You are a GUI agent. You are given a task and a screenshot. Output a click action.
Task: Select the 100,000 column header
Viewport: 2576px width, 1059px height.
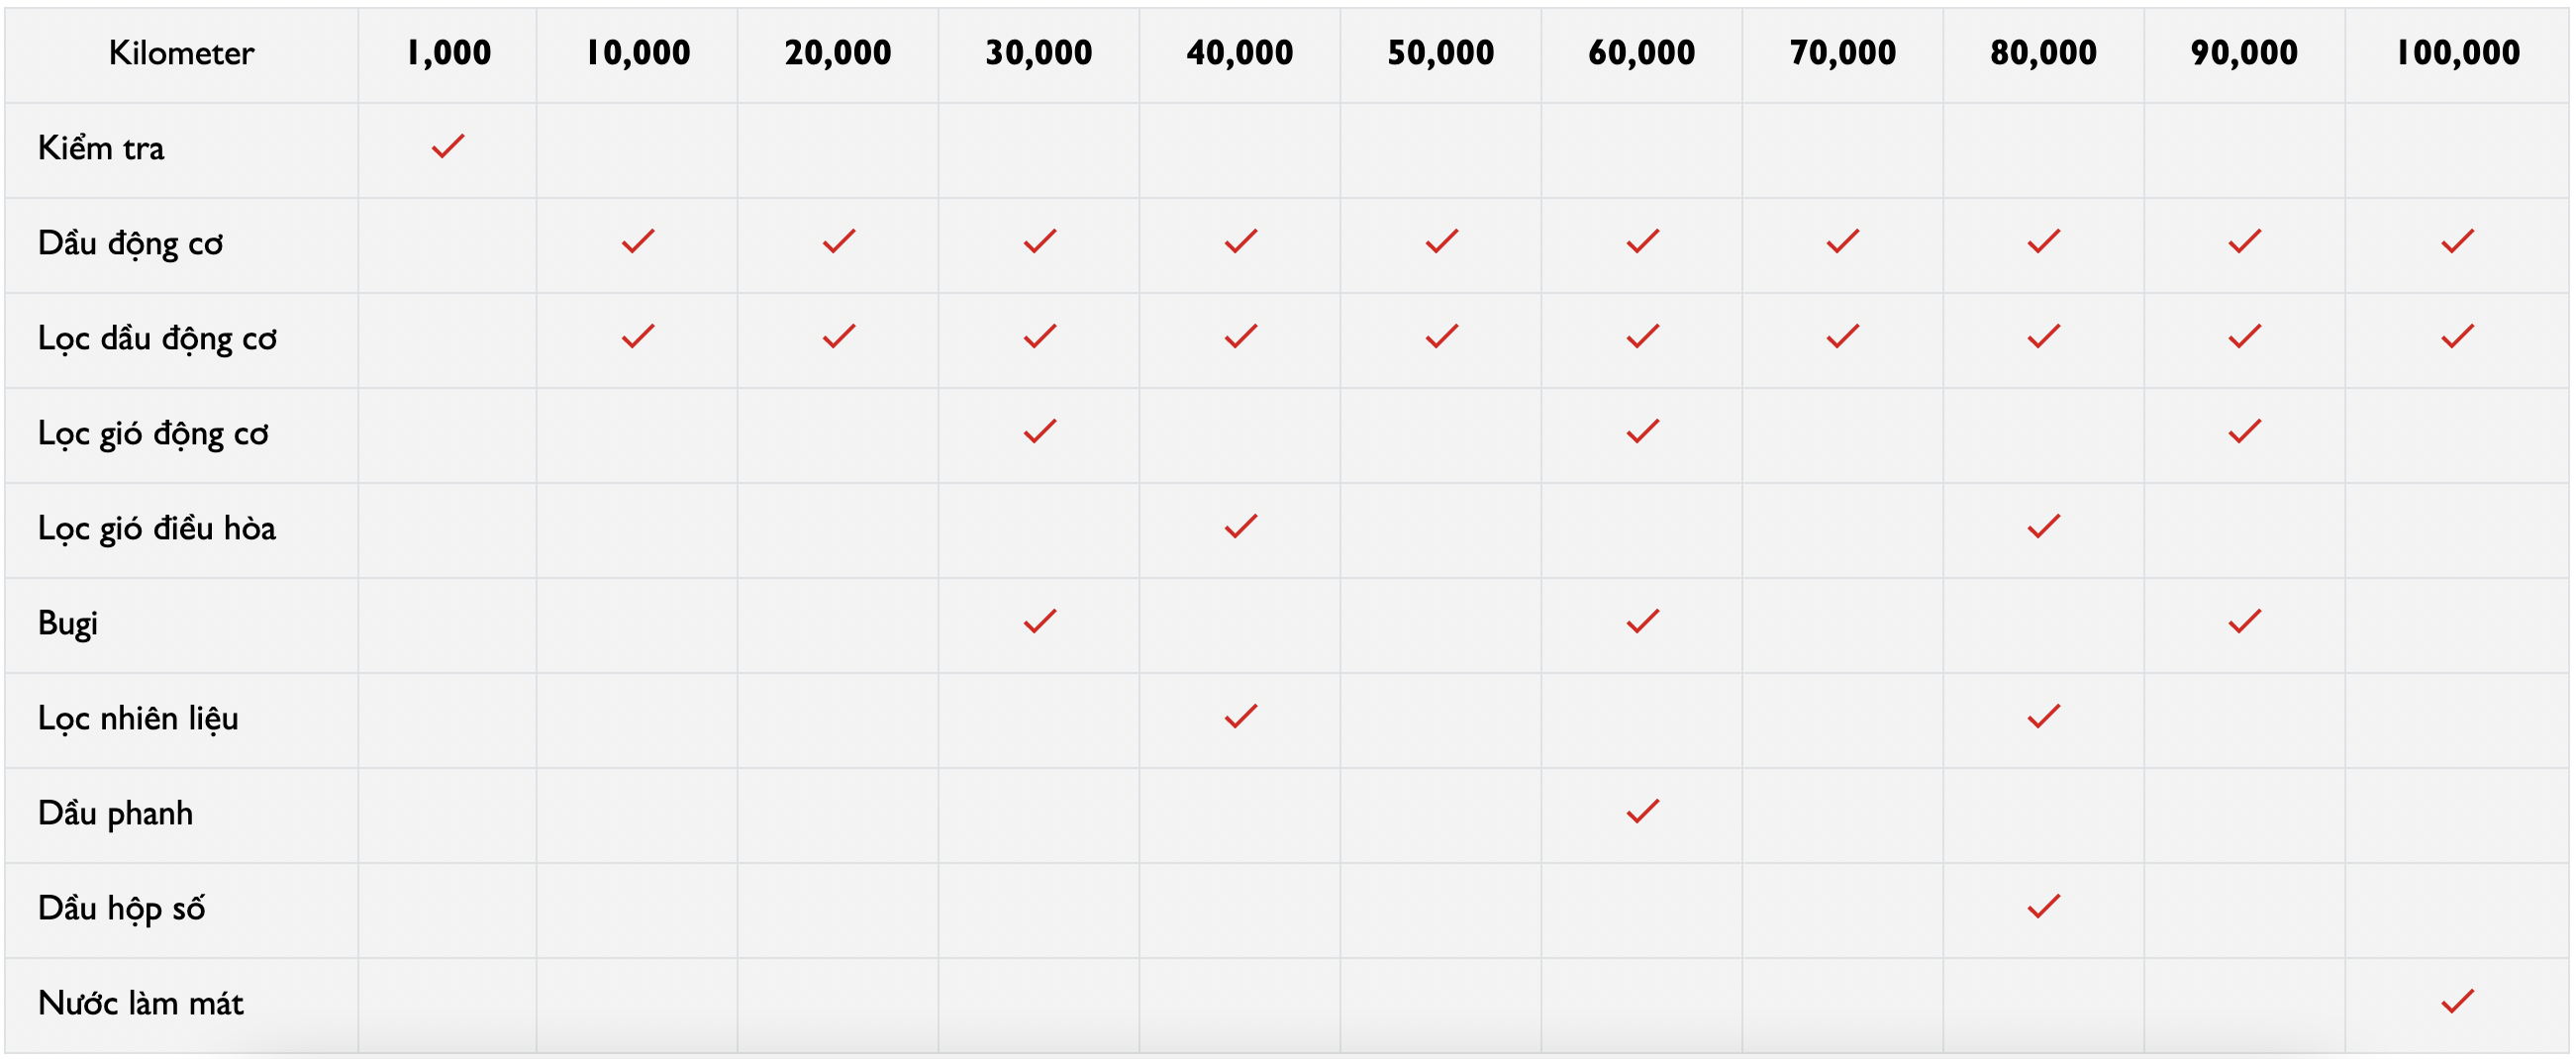2457,53
